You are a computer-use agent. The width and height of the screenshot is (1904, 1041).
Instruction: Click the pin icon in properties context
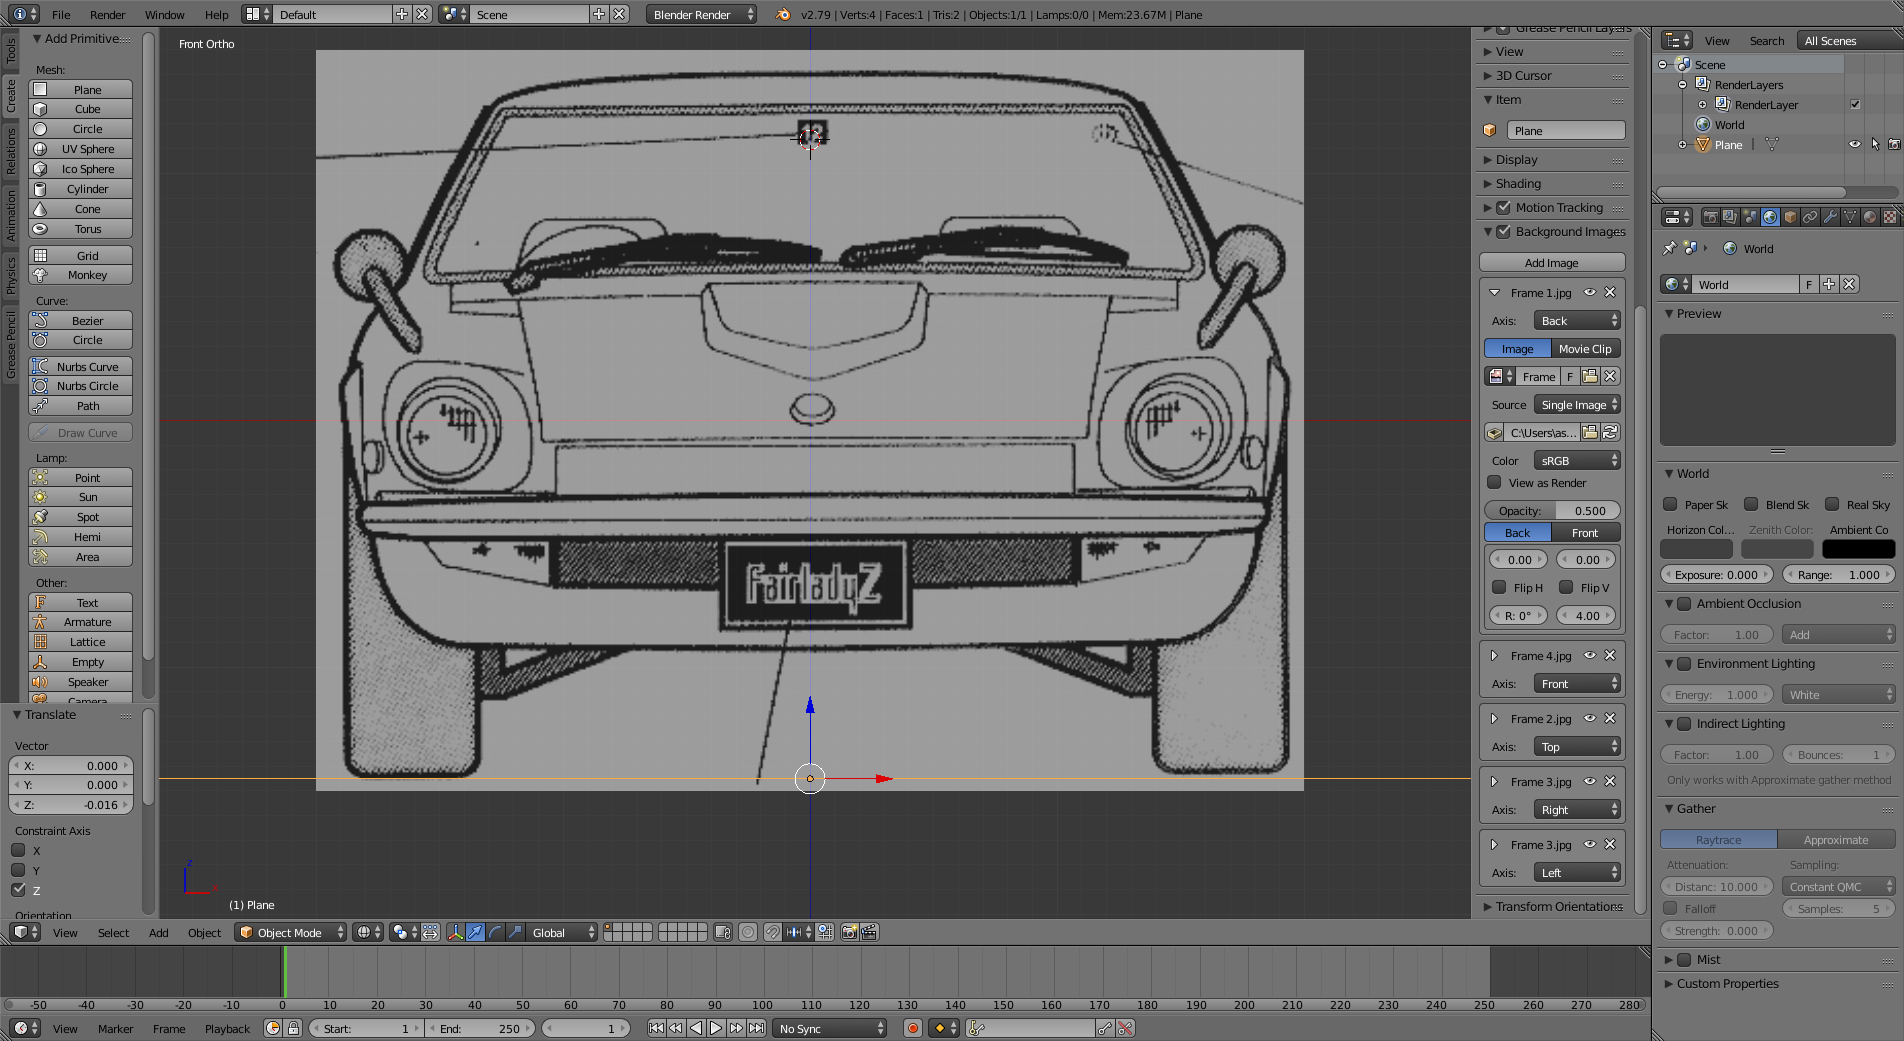[x=1669, y=248]
